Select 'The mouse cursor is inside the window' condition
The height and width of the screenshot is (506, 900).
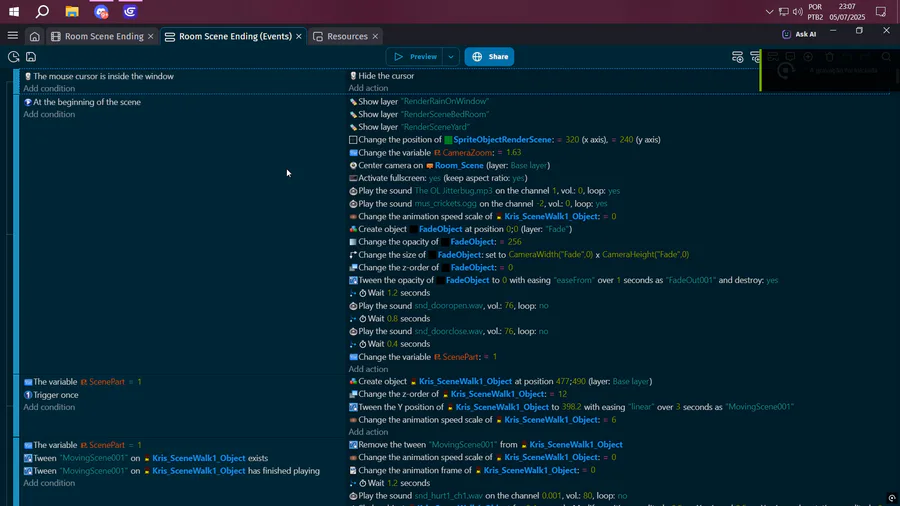[x=99, y=76]
